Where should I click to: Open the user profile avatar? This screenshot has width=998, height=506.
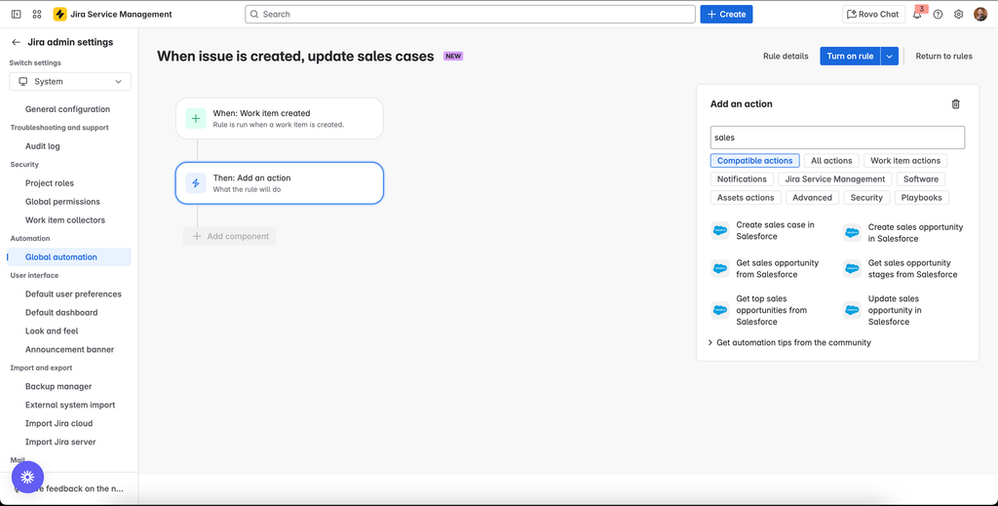[x=980, y=14]
